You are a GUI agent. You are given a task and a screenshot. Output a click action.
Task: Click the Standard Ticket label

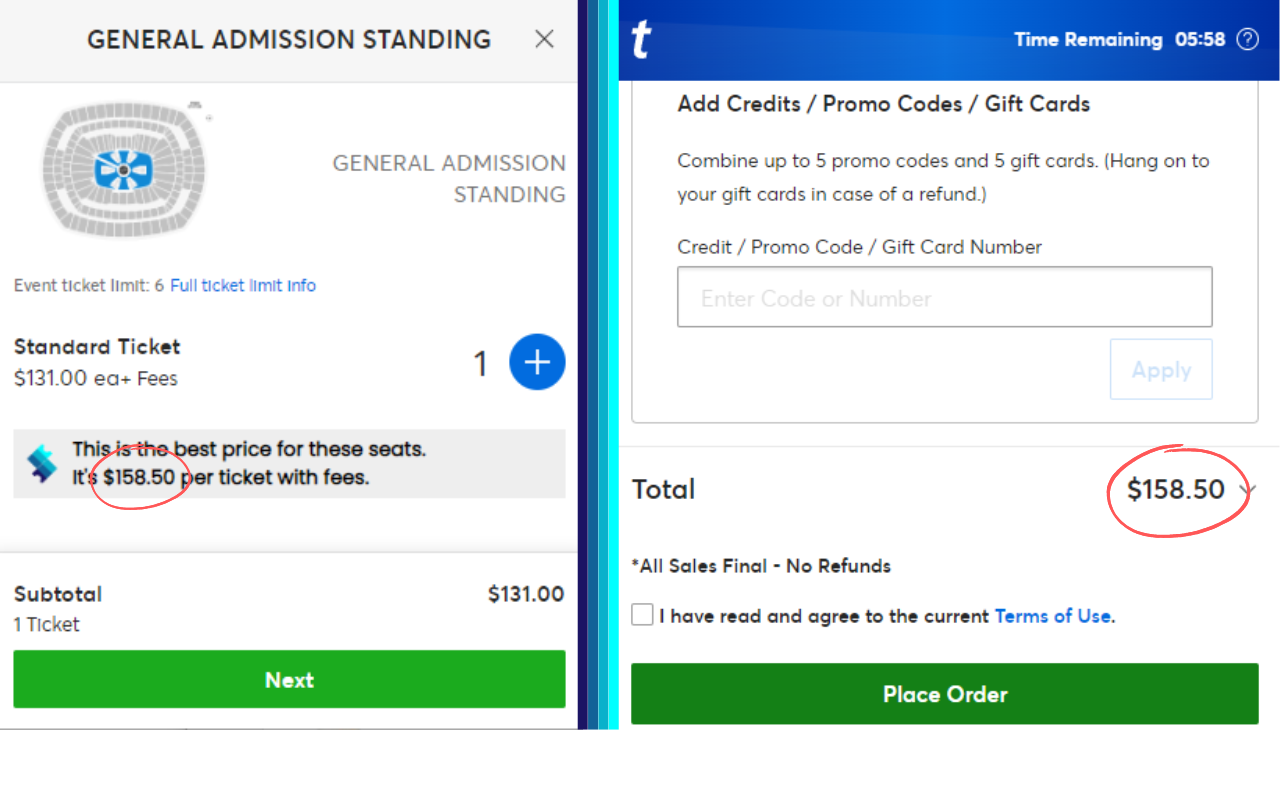[x=97, y=347]
